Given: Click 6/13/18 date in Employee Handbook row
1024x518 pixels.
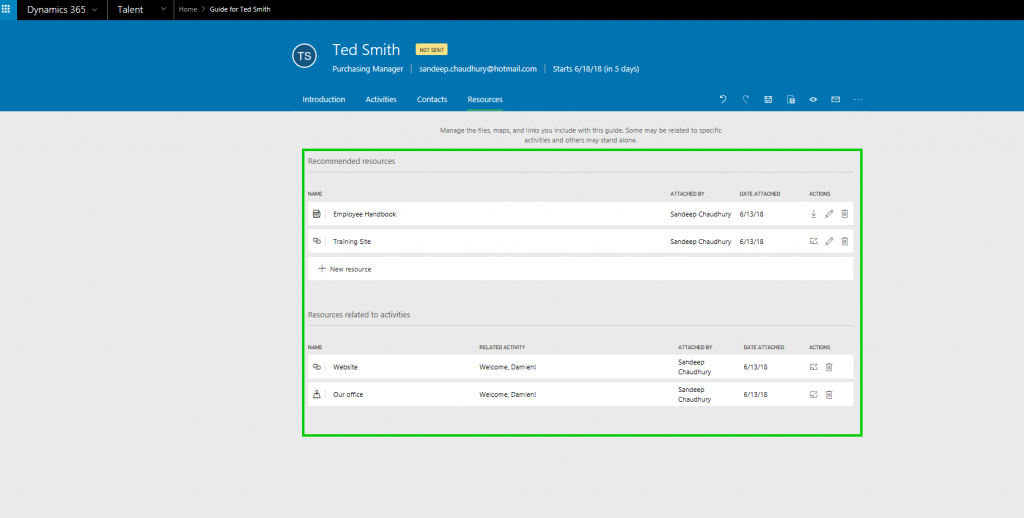Looking at the screenshot, I should pyautogui.click(x=752, y=214).
